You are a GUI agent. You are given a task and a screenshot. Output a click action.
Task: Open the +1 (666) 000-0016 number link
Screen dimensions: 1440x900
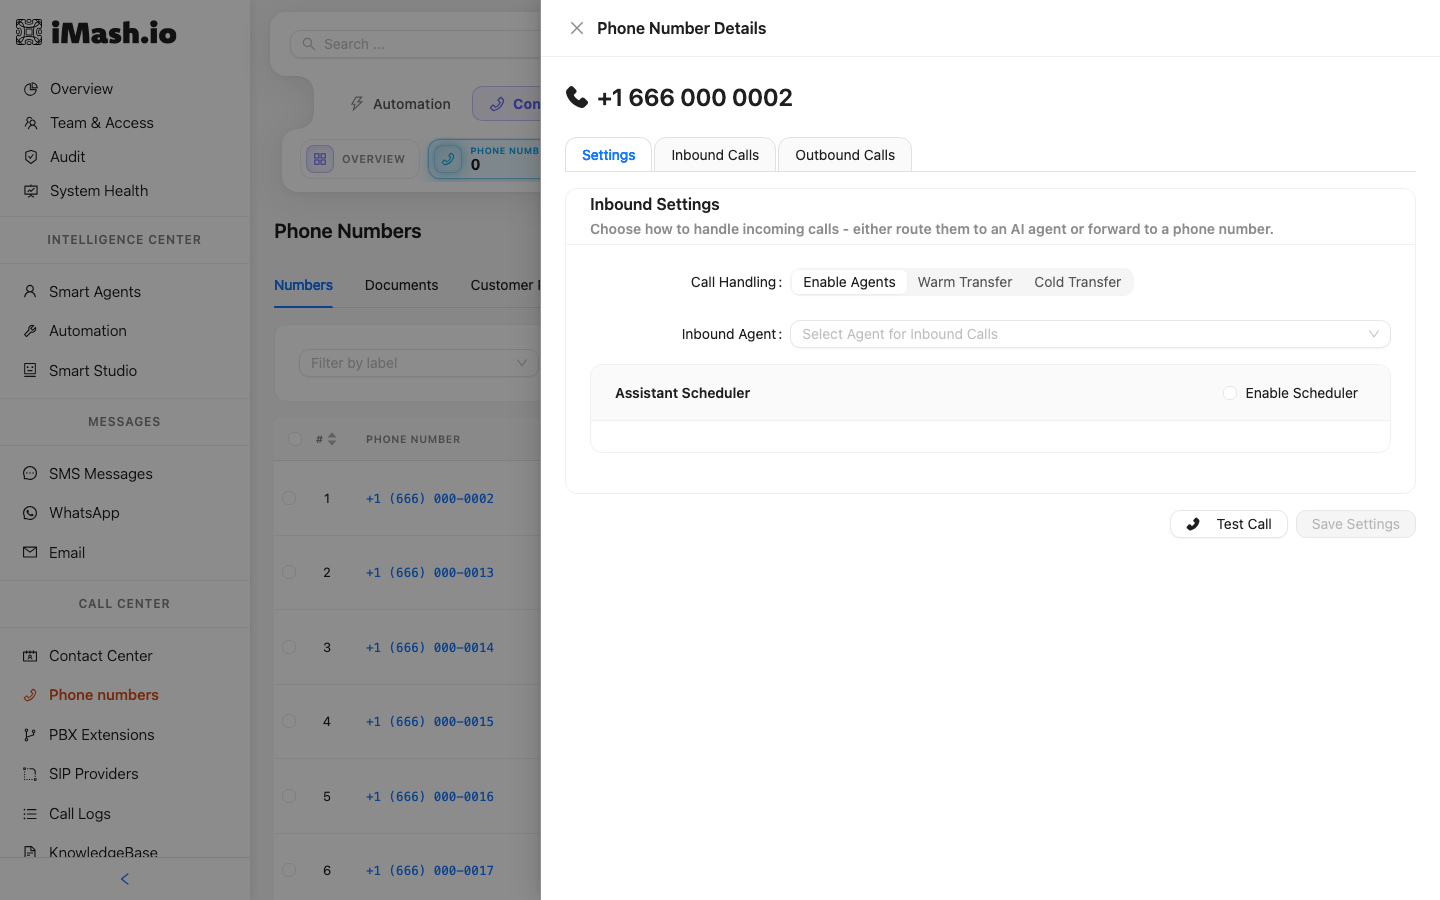(430, 796)
